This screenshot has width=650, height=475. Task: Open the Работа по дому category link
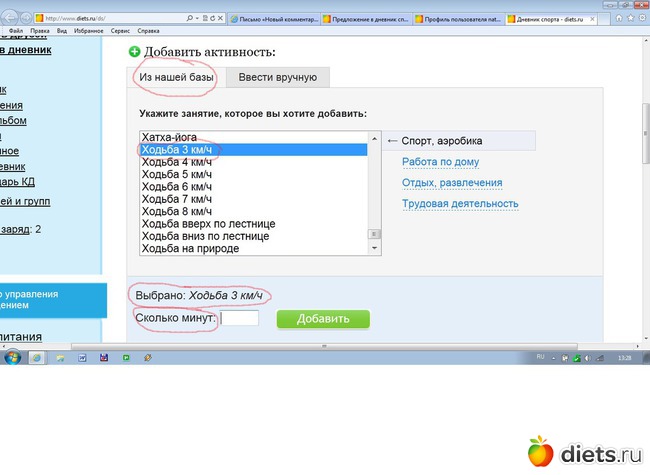coord(440,162)
